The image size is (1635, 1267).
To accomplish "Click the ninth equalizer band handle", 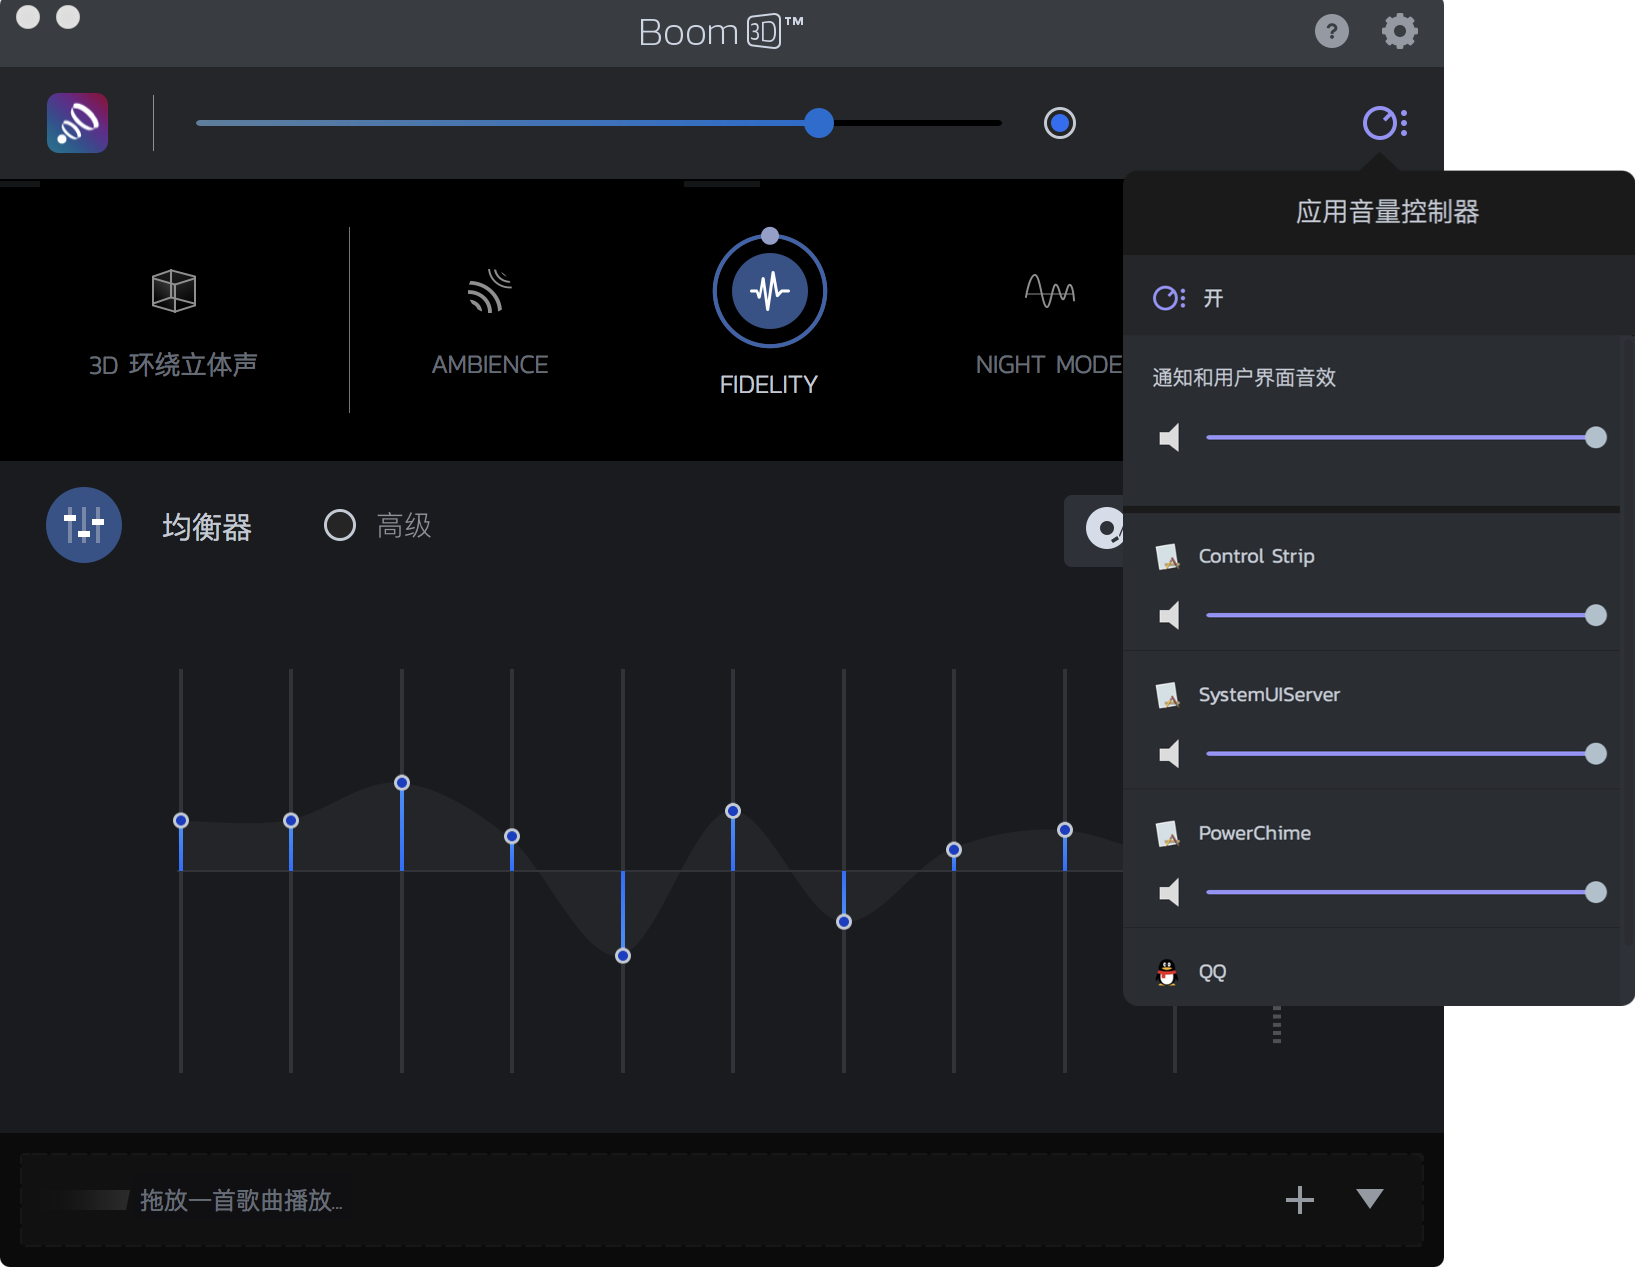I will tap(1065, 830).
